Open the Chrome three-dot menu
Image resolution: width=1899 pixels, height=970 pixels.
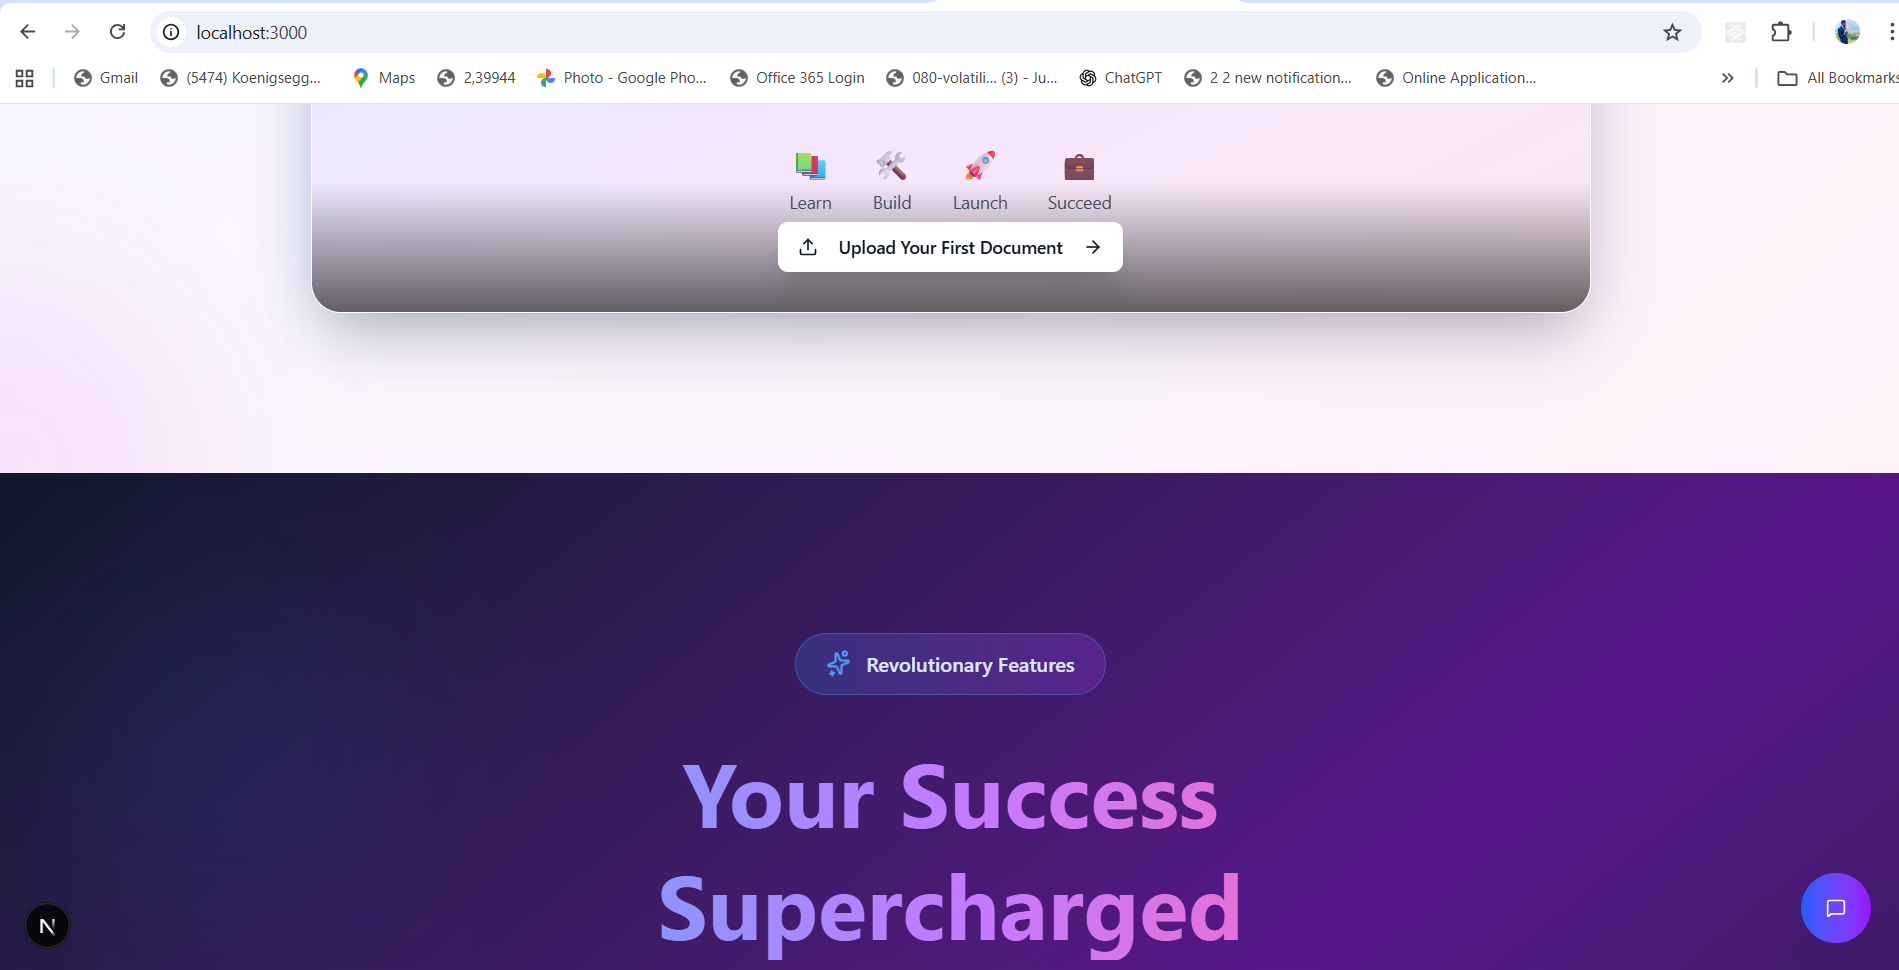1891,33
